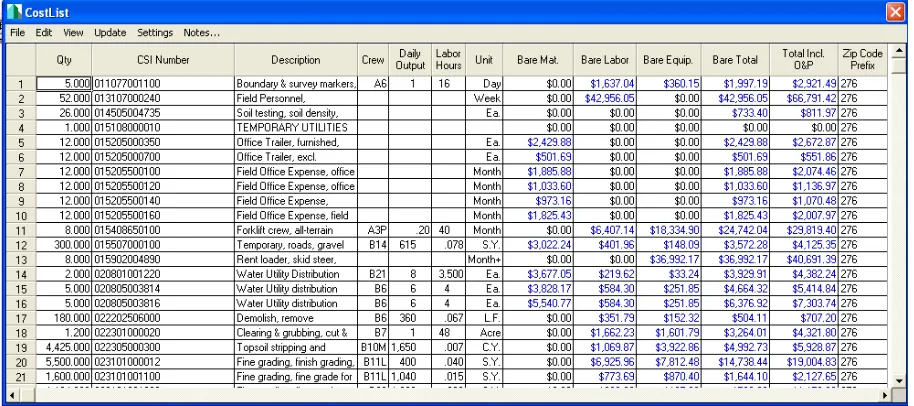Select row header number 20
This screenshot has height=406, width=914.
point(21,362)
